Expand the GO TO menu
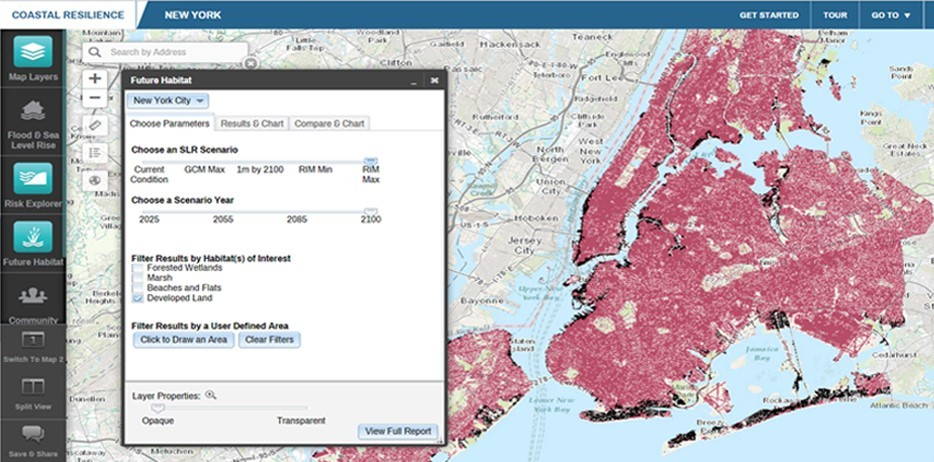This screenshot has height=462, width=934. tap(891, 15)
